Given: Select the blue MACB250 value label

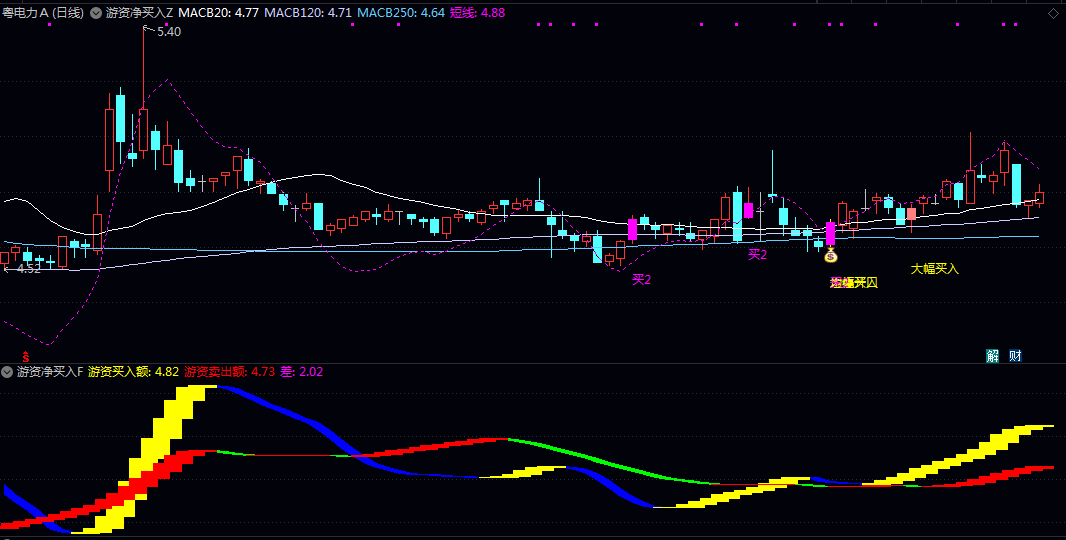Looking at the screenshot, I should (400, 13).
